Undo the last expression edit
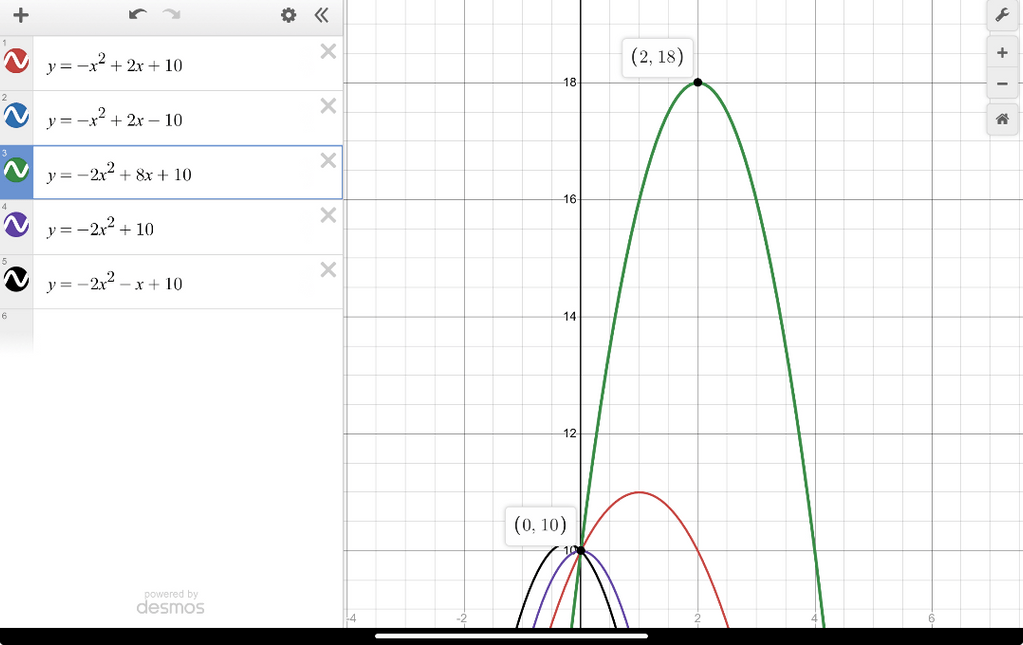This screenshot has width=1023, height=645. [x=138, y=14]
